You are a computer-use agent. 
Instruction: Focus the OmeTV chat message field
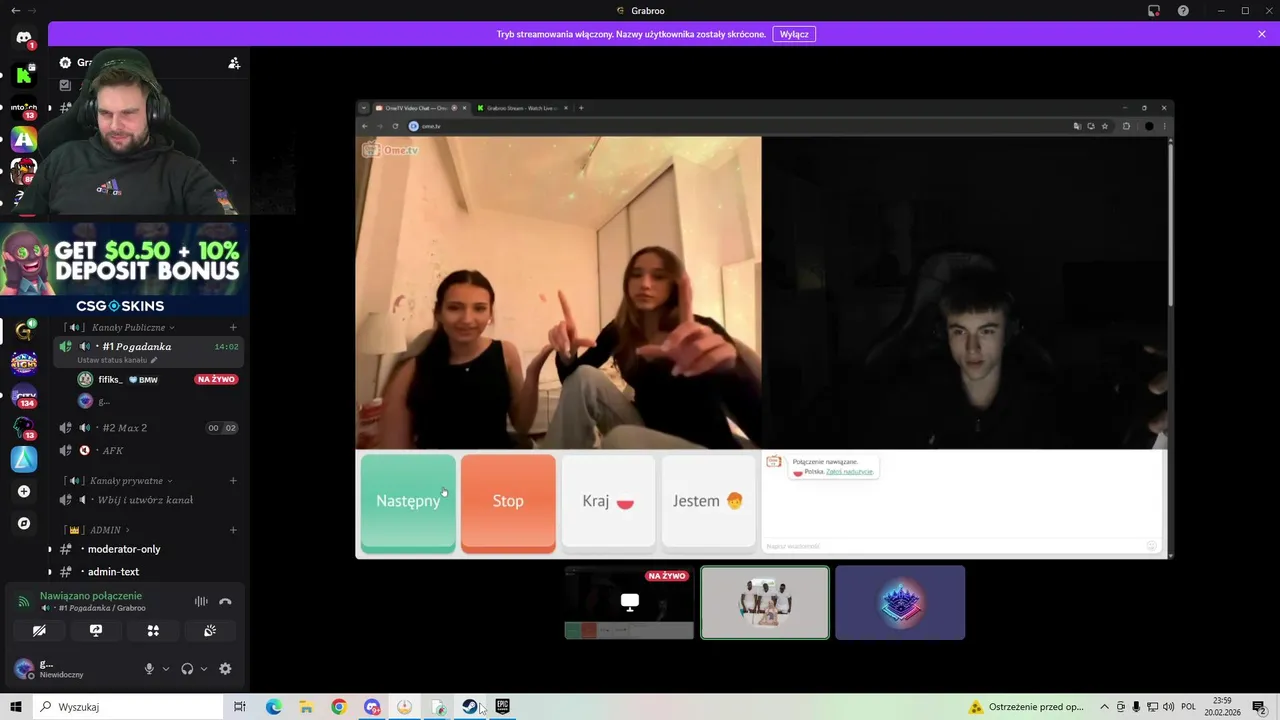[955, 546]
